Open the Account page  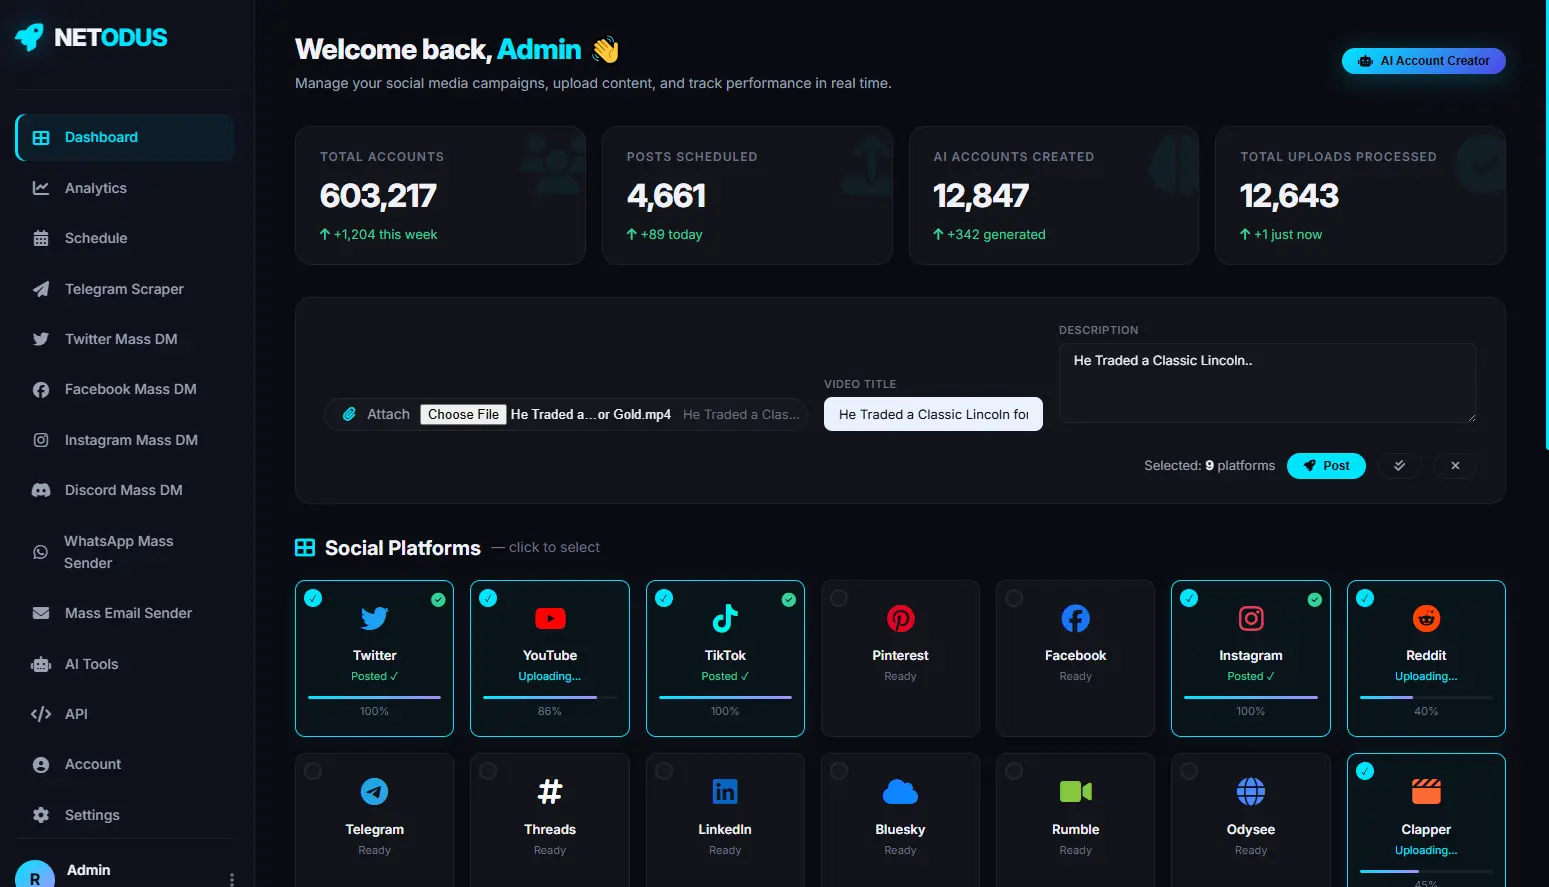pyautogui.click(x=125, y=764)
